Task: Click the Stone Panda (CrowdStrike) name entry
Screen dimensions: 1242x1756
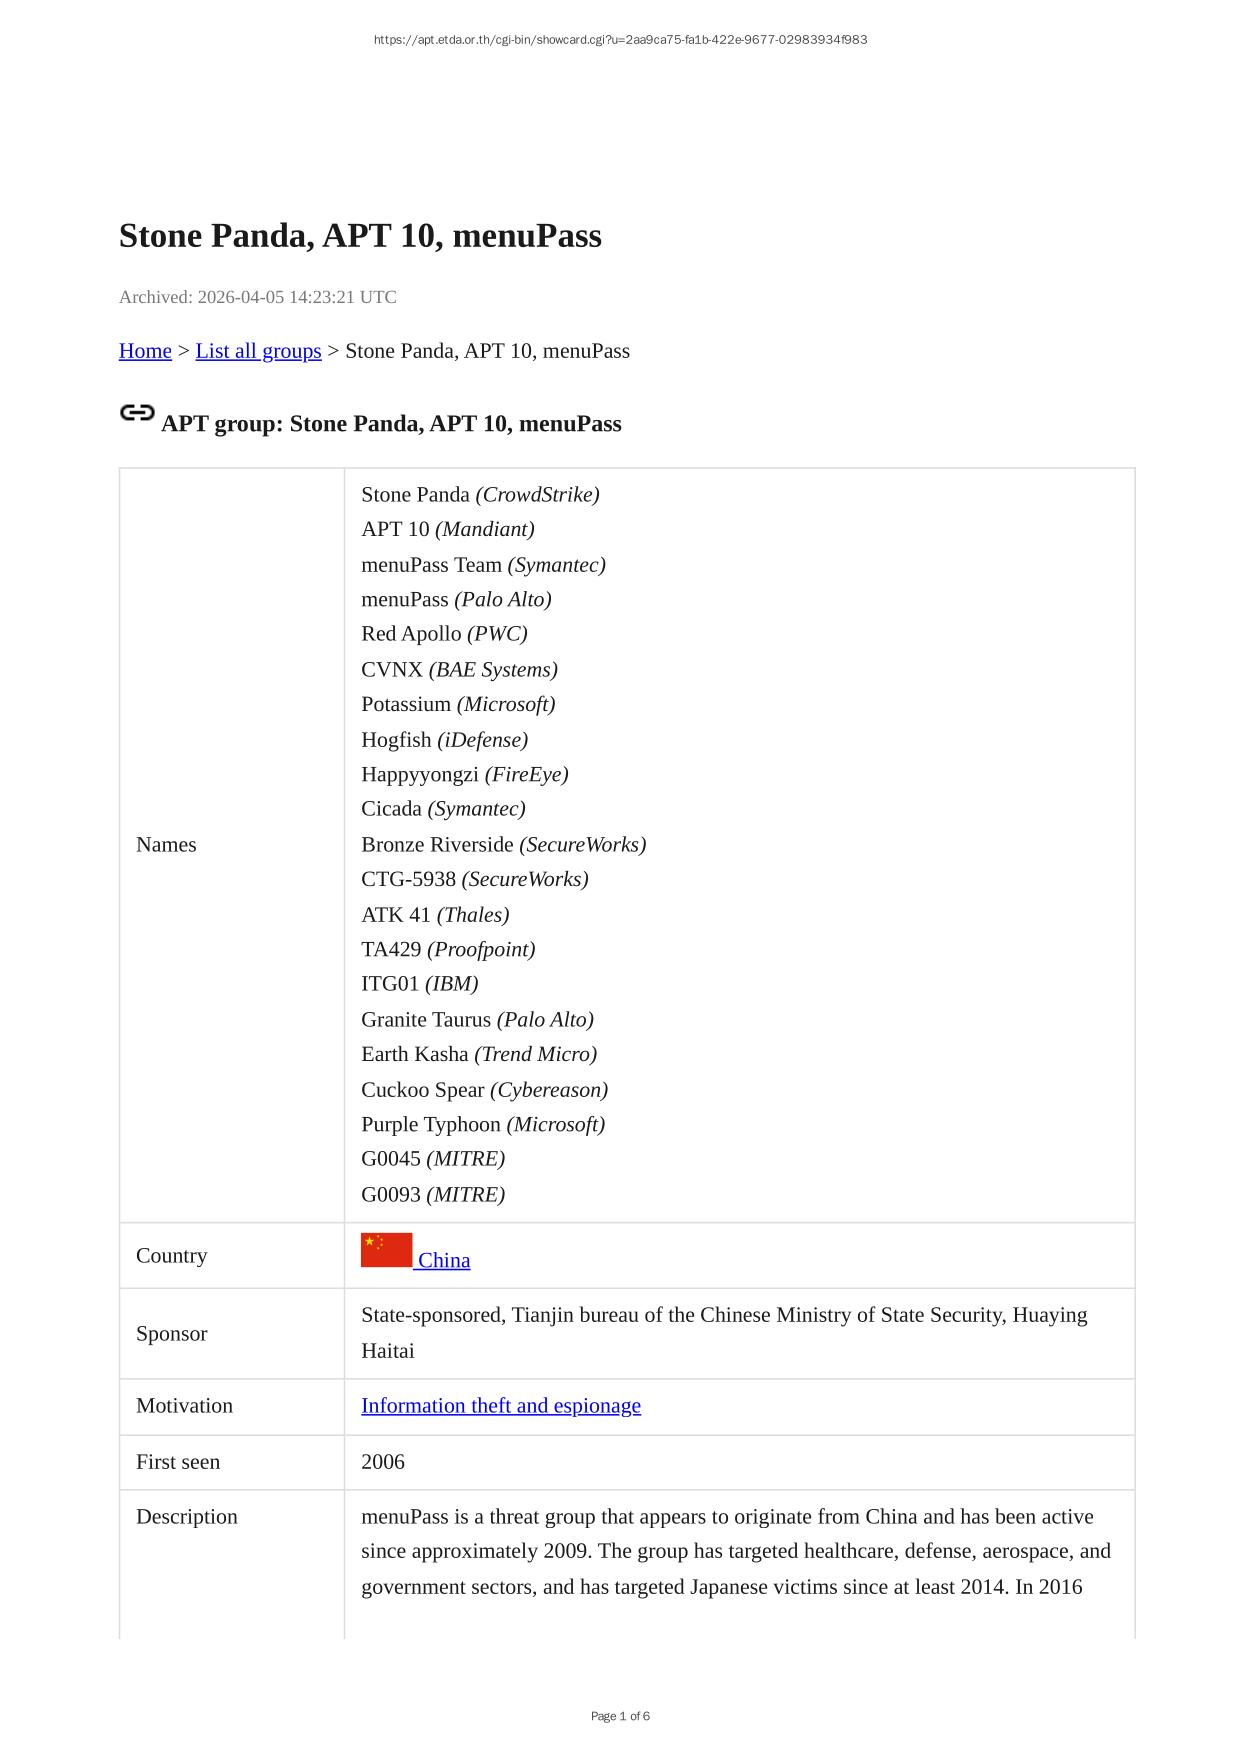Action: (480, 495)
